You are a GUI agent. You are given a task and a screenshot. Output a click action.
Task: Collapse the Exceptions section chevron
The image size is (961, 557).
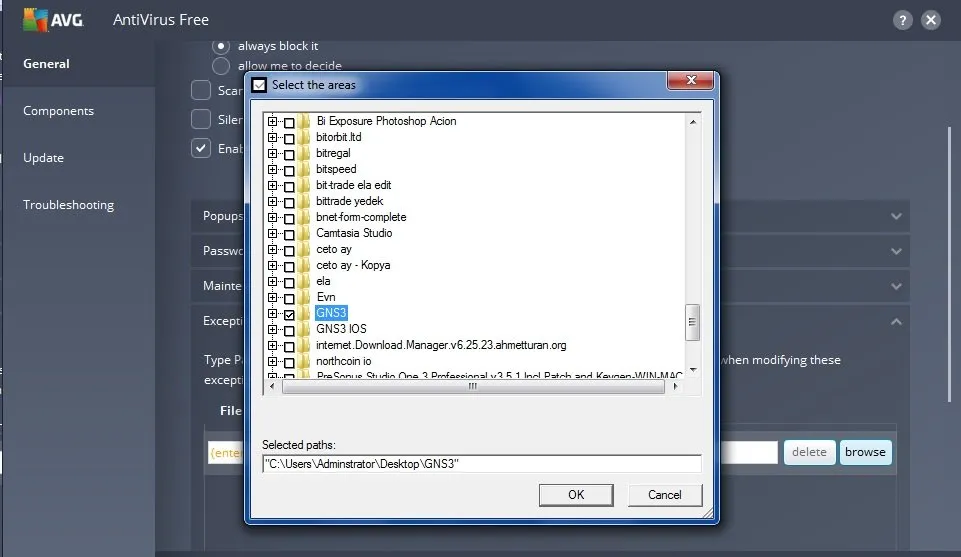pos(896,321)
